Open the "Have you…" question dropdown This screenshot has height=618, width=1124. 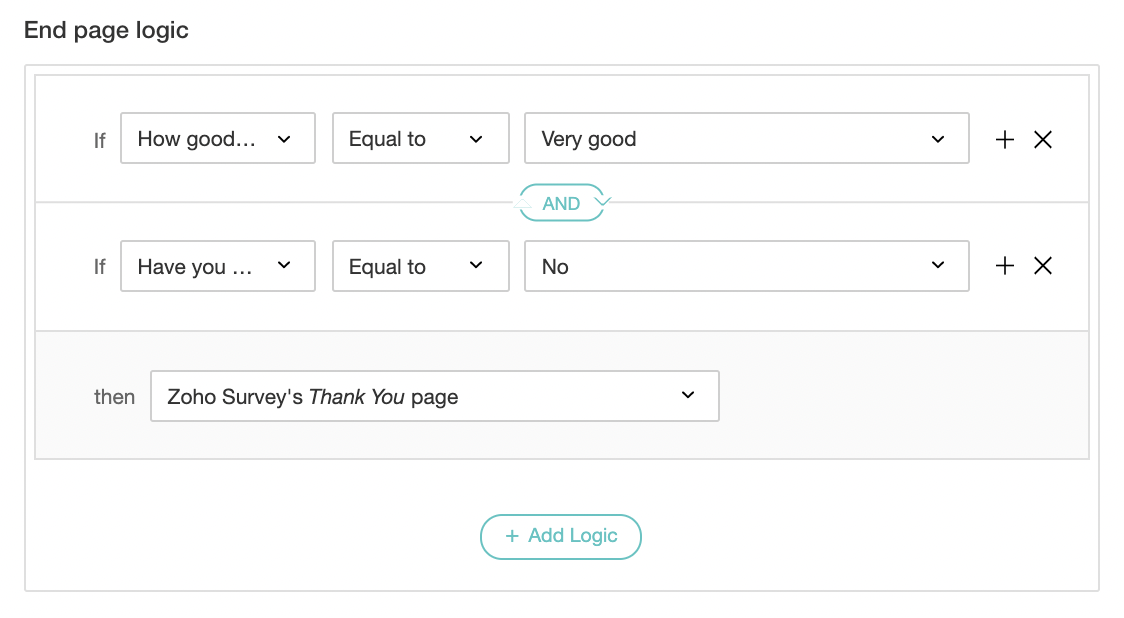click(x=217, y=266)
